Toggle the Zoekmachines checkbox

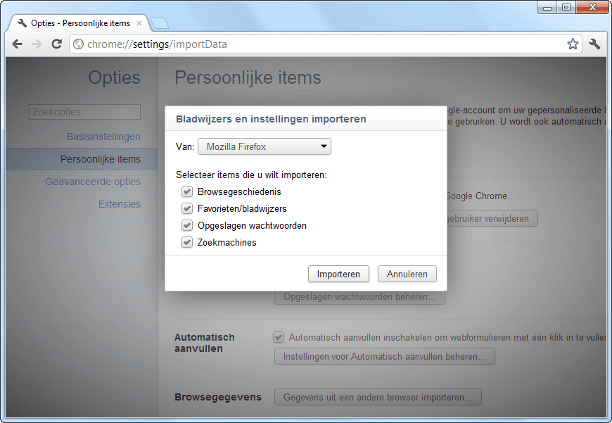(187, 242)
